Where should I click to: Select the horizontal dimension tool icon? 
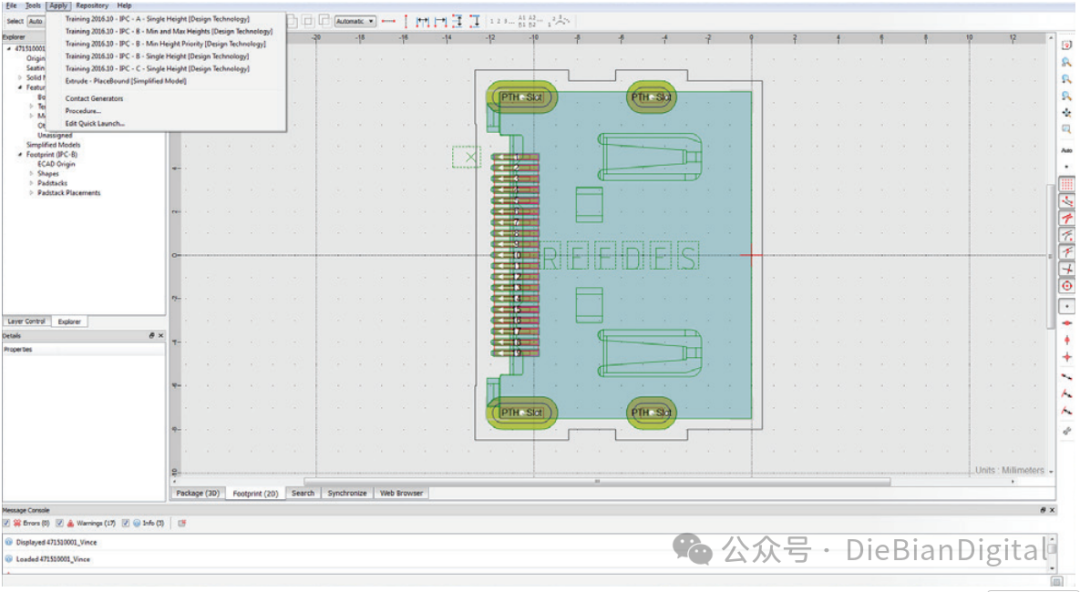coord(388,21)
